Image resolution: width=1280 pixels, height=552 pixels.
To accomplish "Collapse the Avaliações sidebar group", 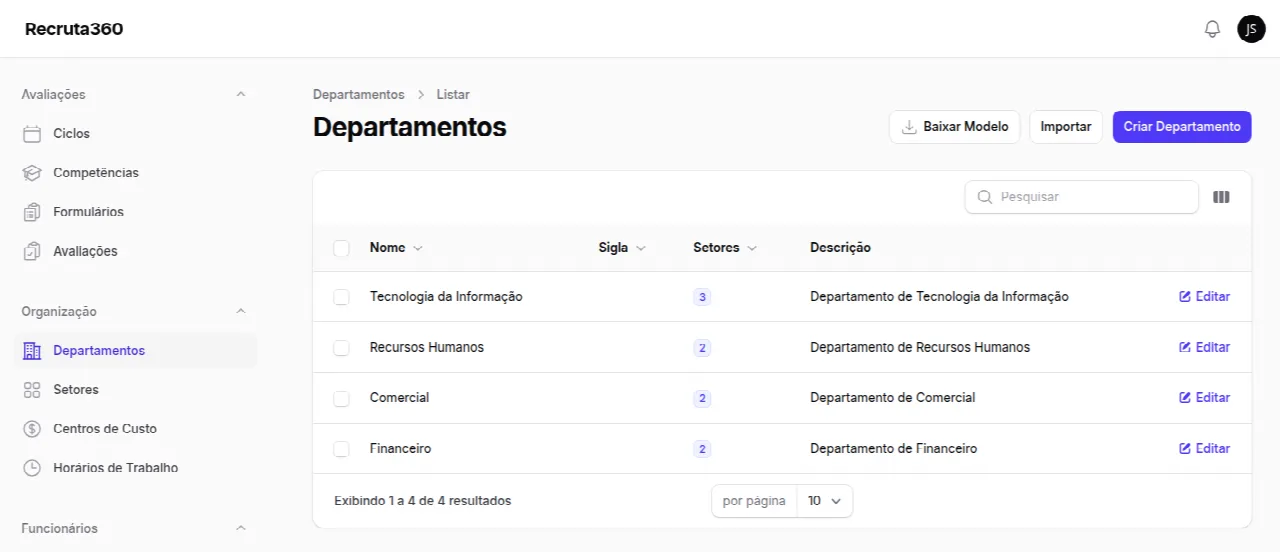I will pyautogui.click(x=240, y=94).
